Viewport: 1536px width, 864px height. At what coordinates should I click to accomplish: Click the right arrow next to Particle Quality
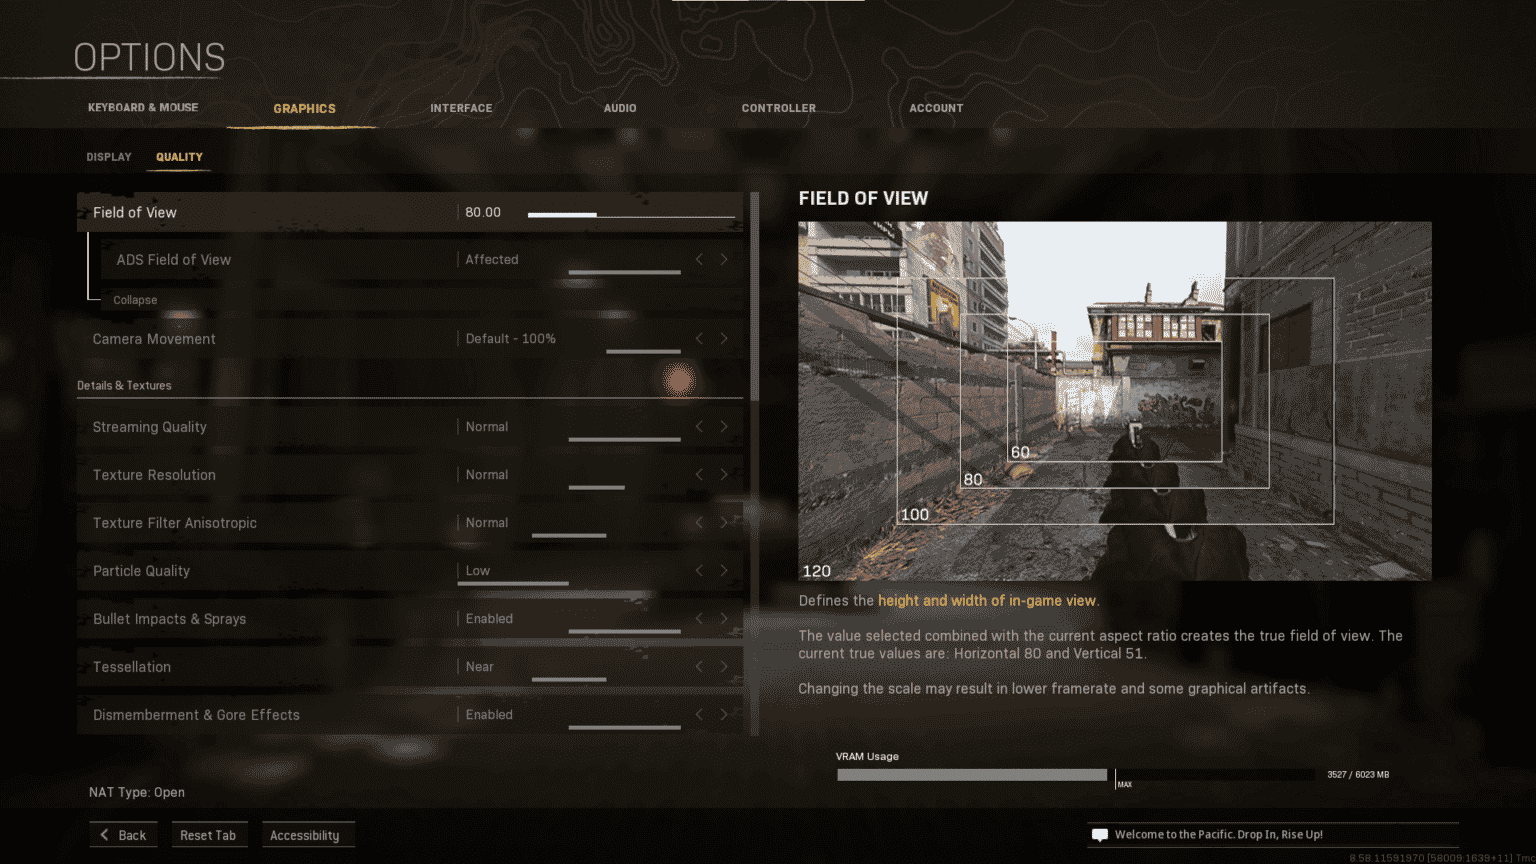coord(724,571)
